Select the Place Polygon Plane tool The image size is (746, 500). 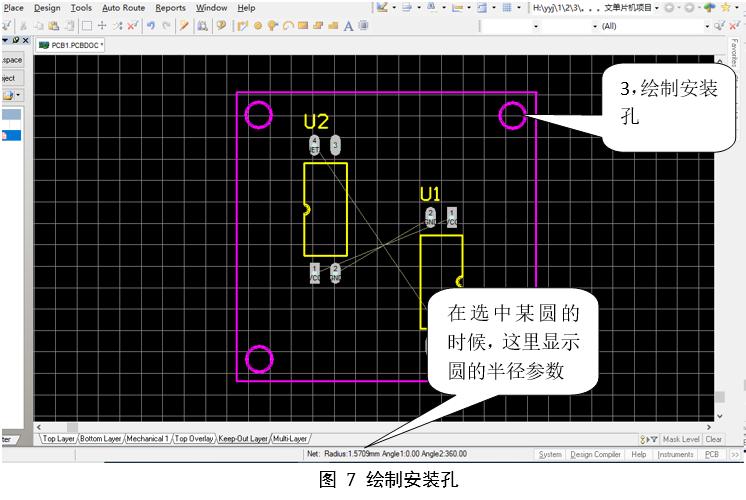pos(318,26)
